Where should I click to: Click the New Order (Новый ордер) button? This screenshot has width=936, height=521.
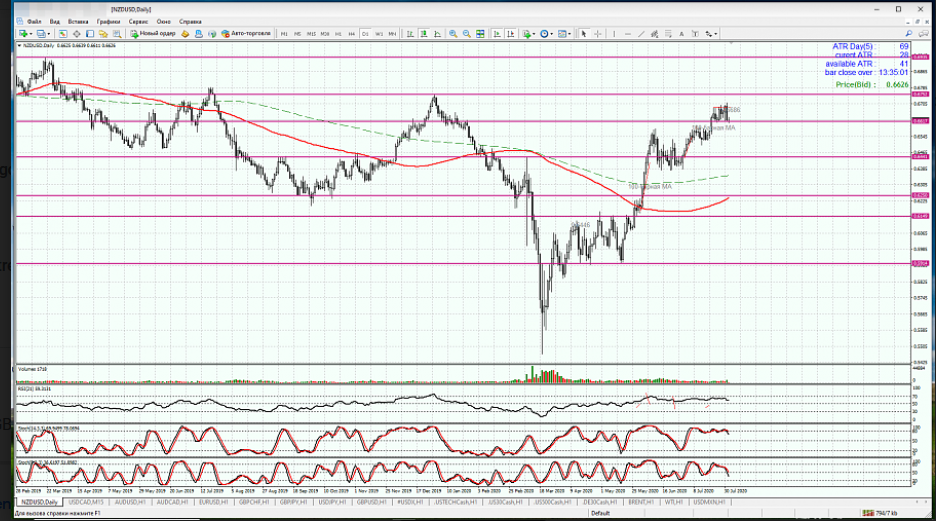click(154, 34)
